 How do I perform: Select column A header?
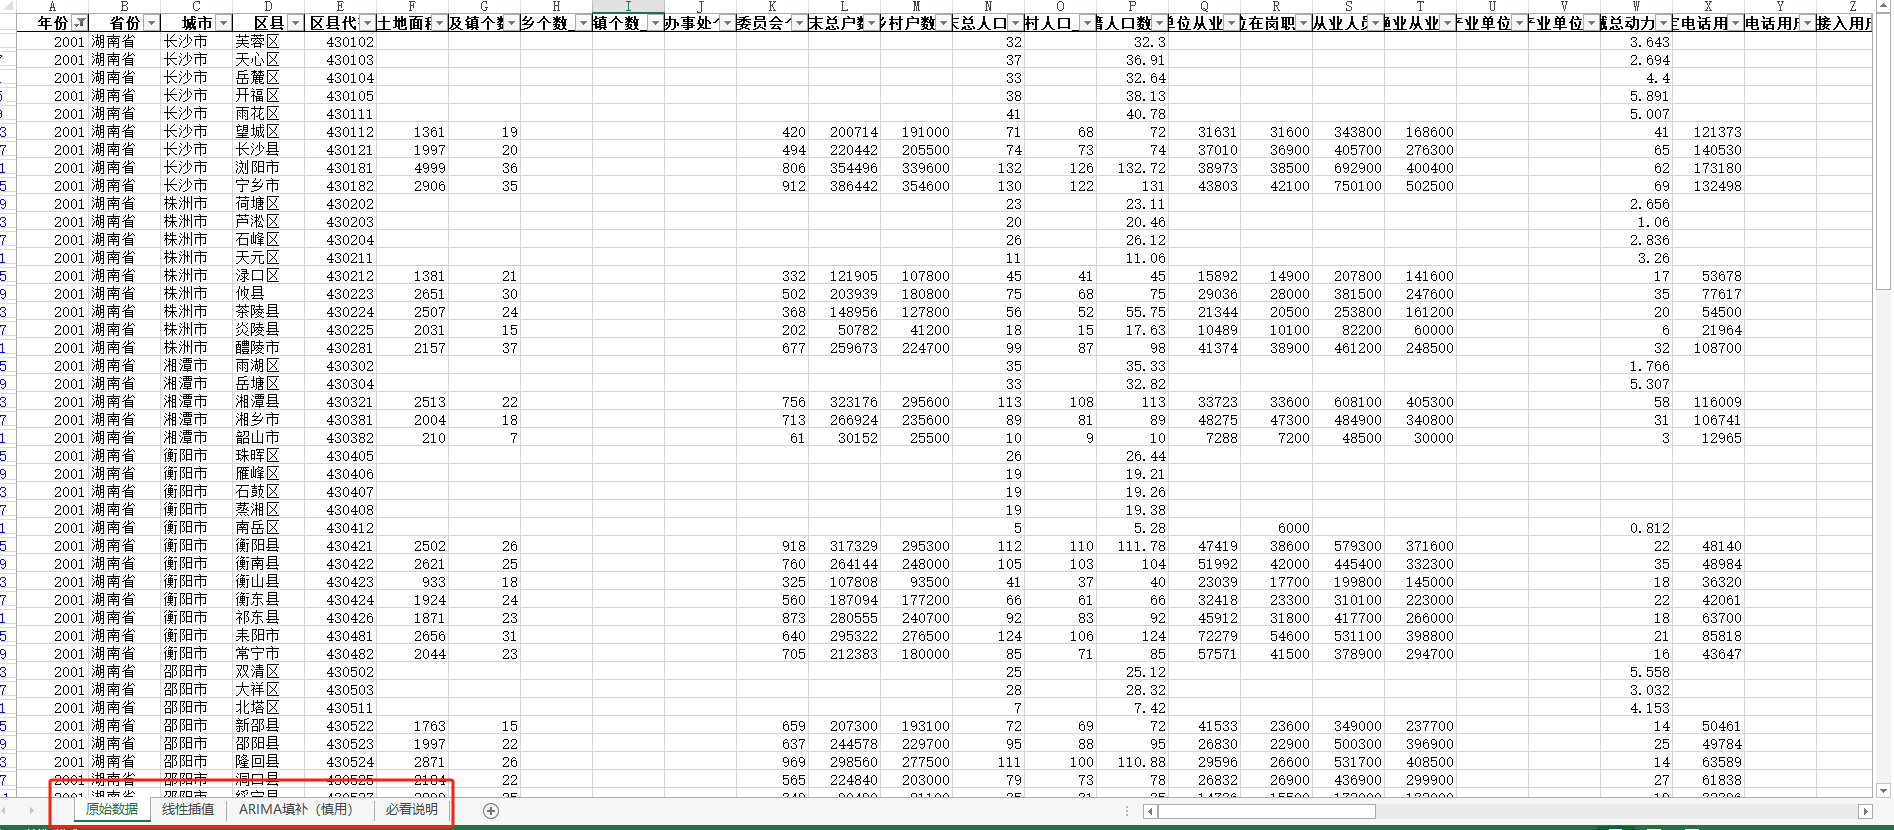click(52, 6)
